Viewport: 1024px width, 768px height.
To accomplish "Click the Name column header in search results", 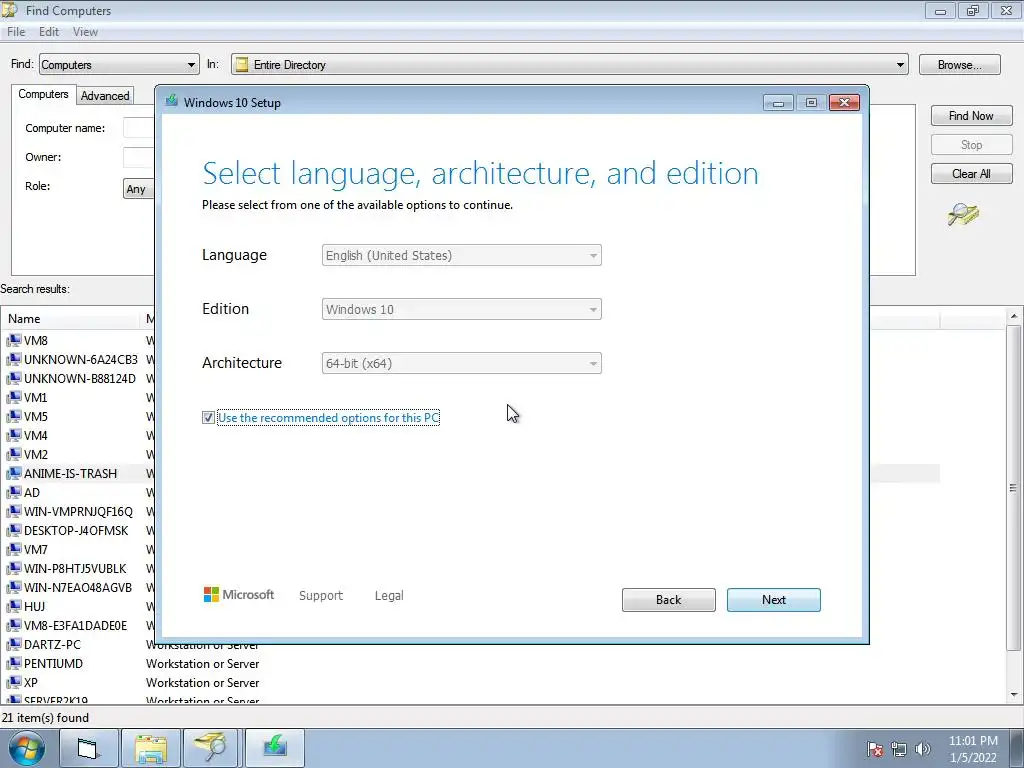I will [x=71, y=319].
